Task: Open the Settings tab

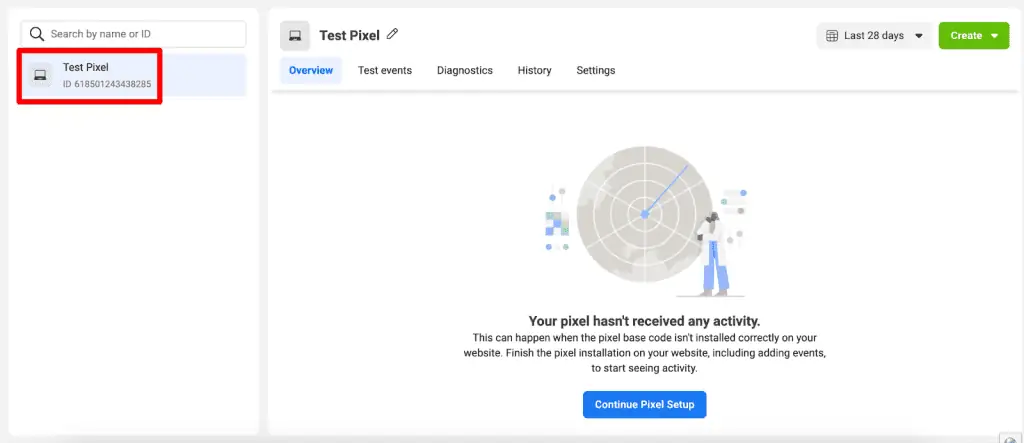Action: (x=596, y=71)
